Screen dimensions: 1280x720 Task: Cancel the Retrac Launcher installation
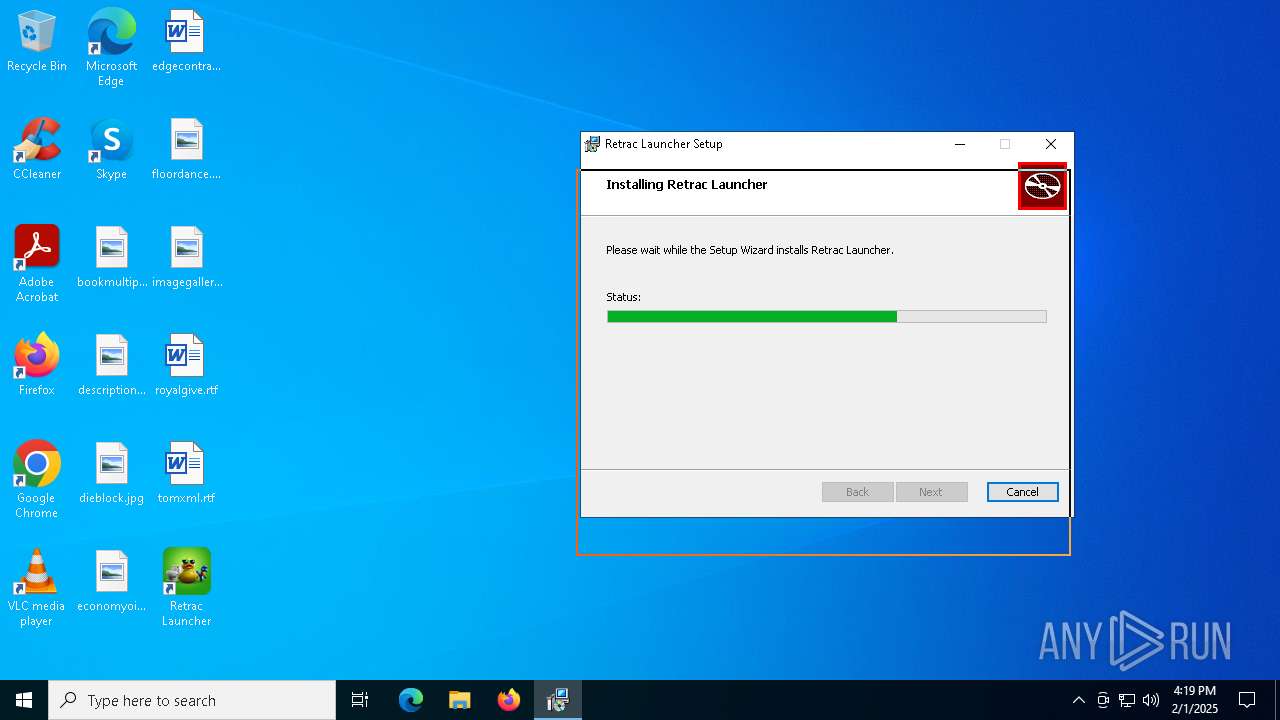point(1022,492)
